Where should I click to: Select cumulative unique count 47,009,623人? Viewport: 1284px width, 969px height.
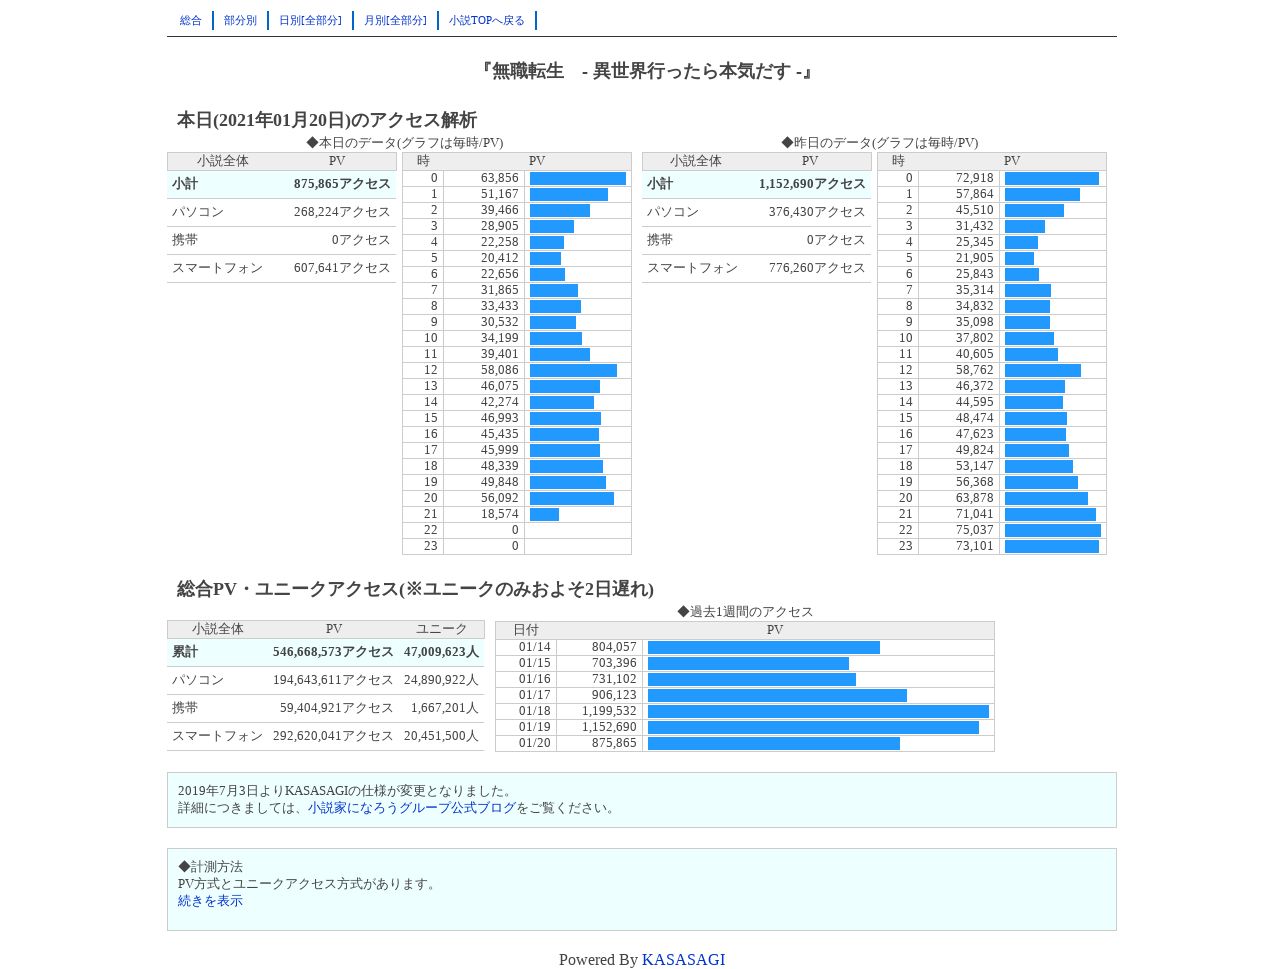[441, 652]
